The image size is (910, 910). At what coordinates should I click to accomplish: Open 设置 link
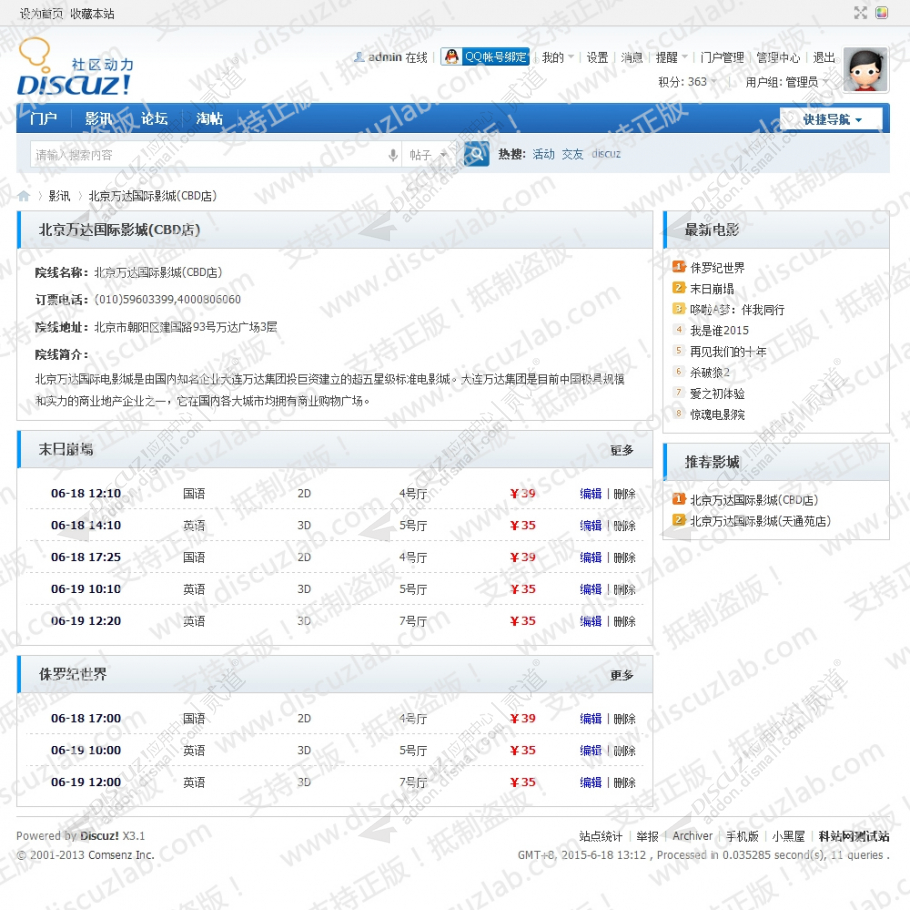coord(597,57)
